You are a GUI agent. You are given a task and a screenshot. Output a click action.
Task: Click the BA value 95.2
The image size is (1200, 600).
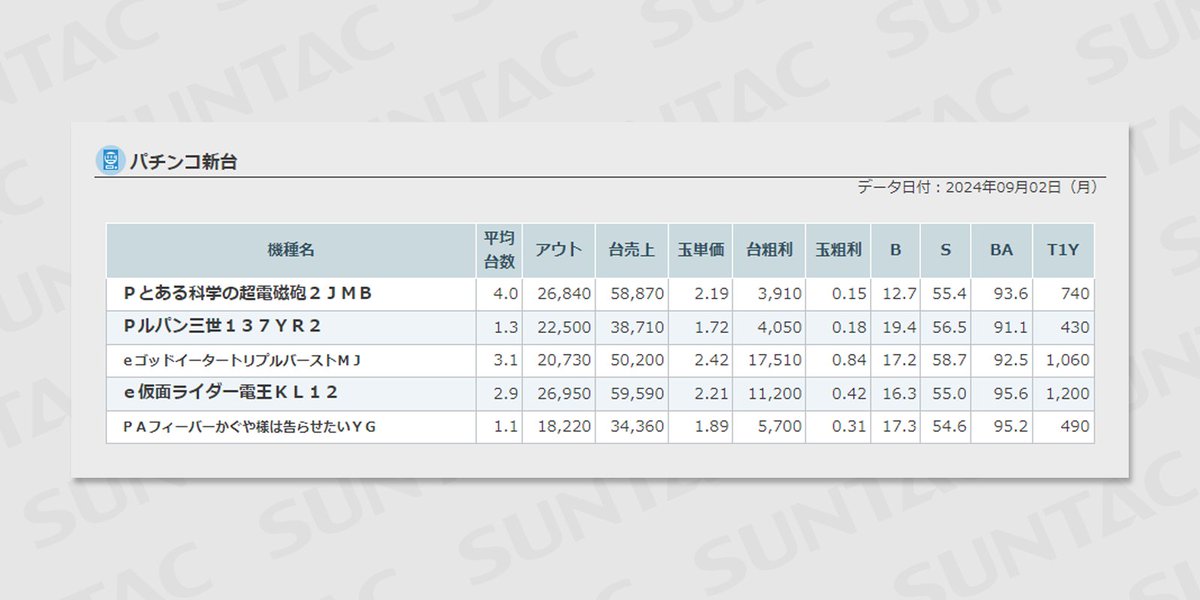[1011, 427]
